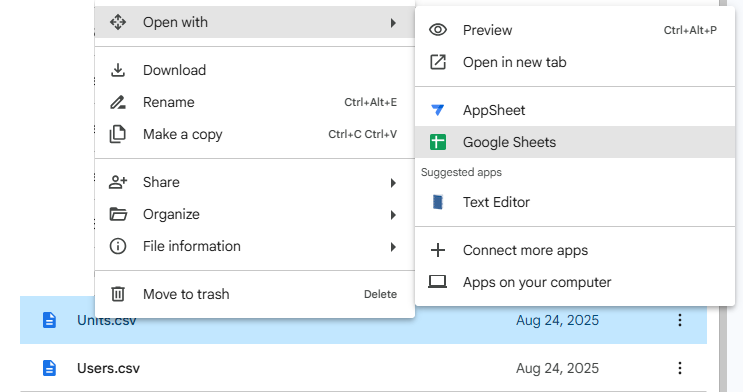Open the Organize menu entry
Image resolution: width=745 pixels, height=392 pixels.
pos(255,214)
